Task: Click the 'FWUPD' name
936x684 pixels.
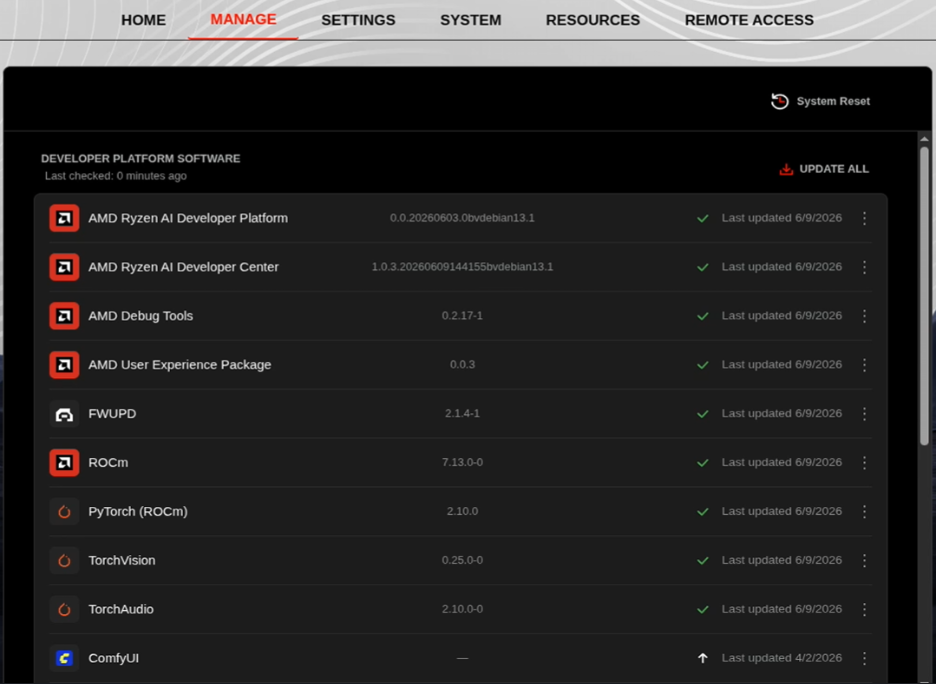Action: pos(112,414)
